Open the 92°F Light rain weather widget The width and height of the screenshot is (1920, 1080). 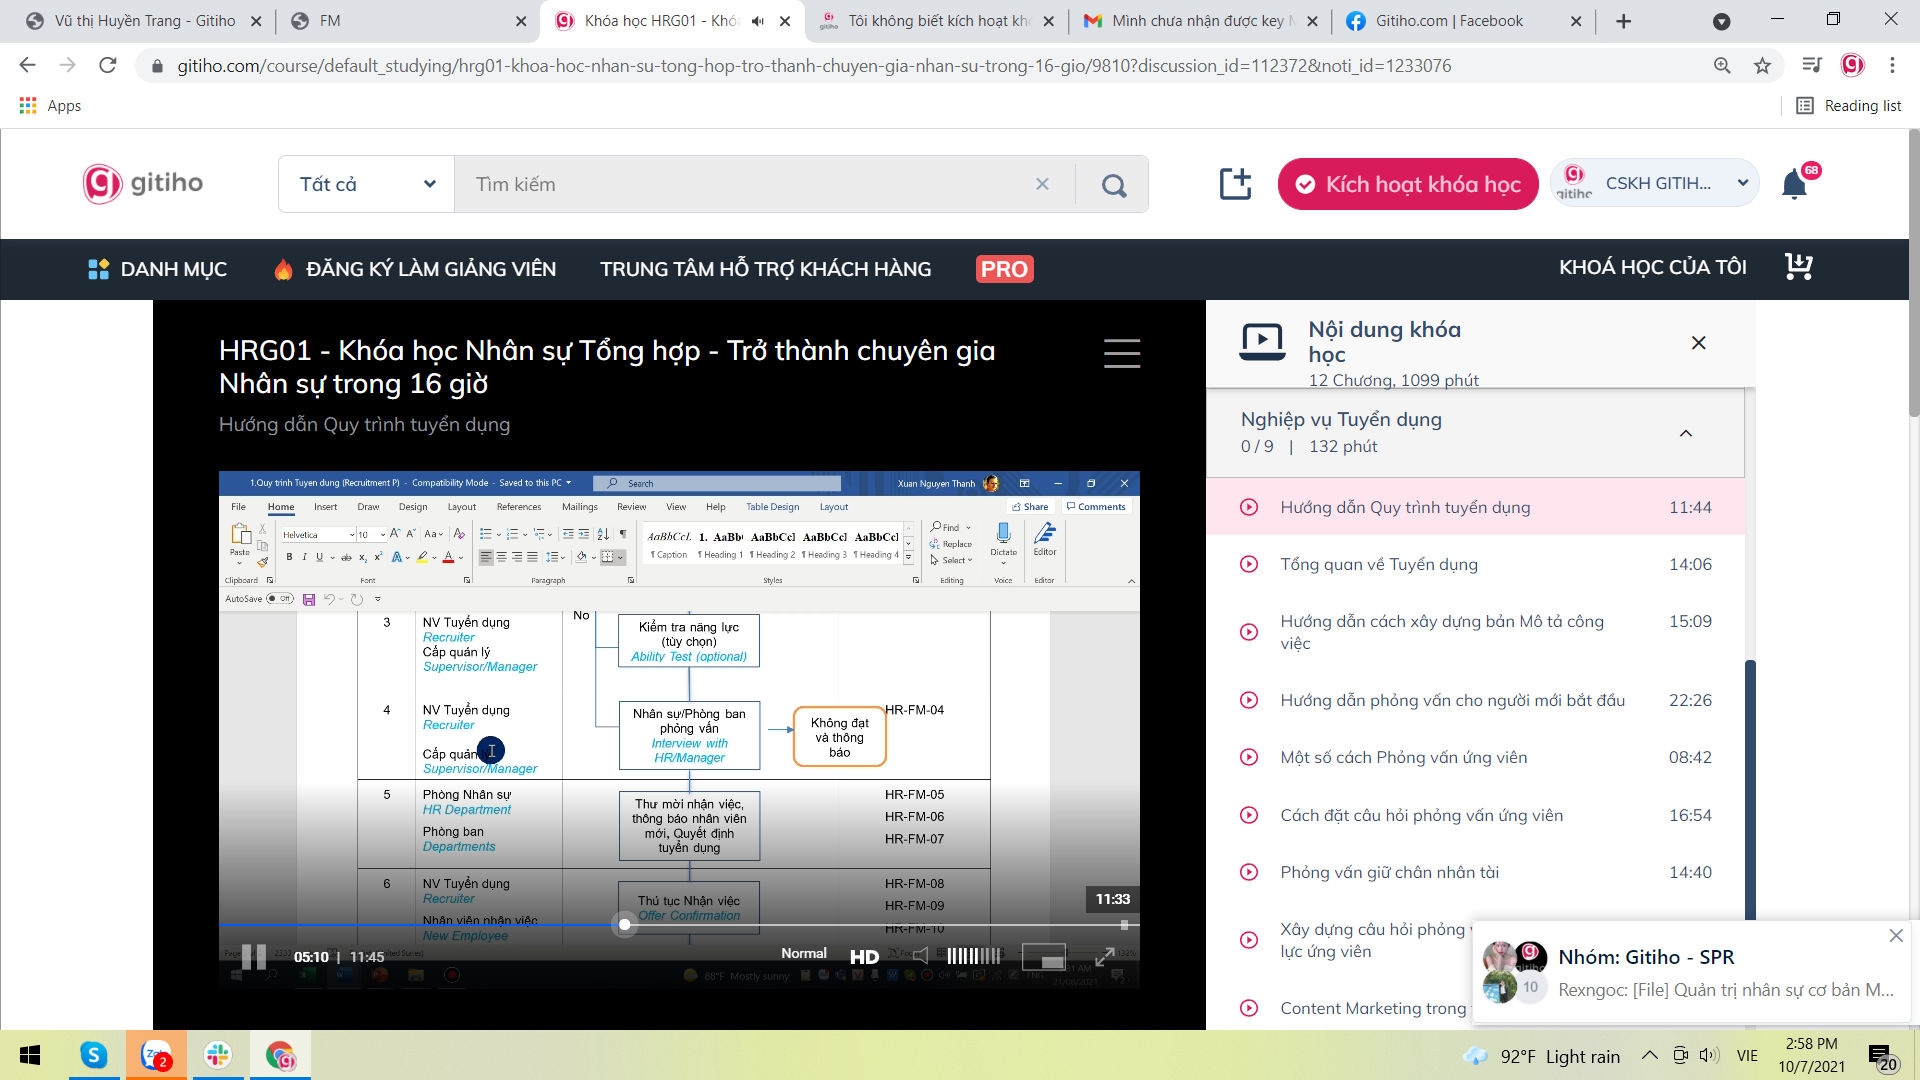coord(1542,1056)
